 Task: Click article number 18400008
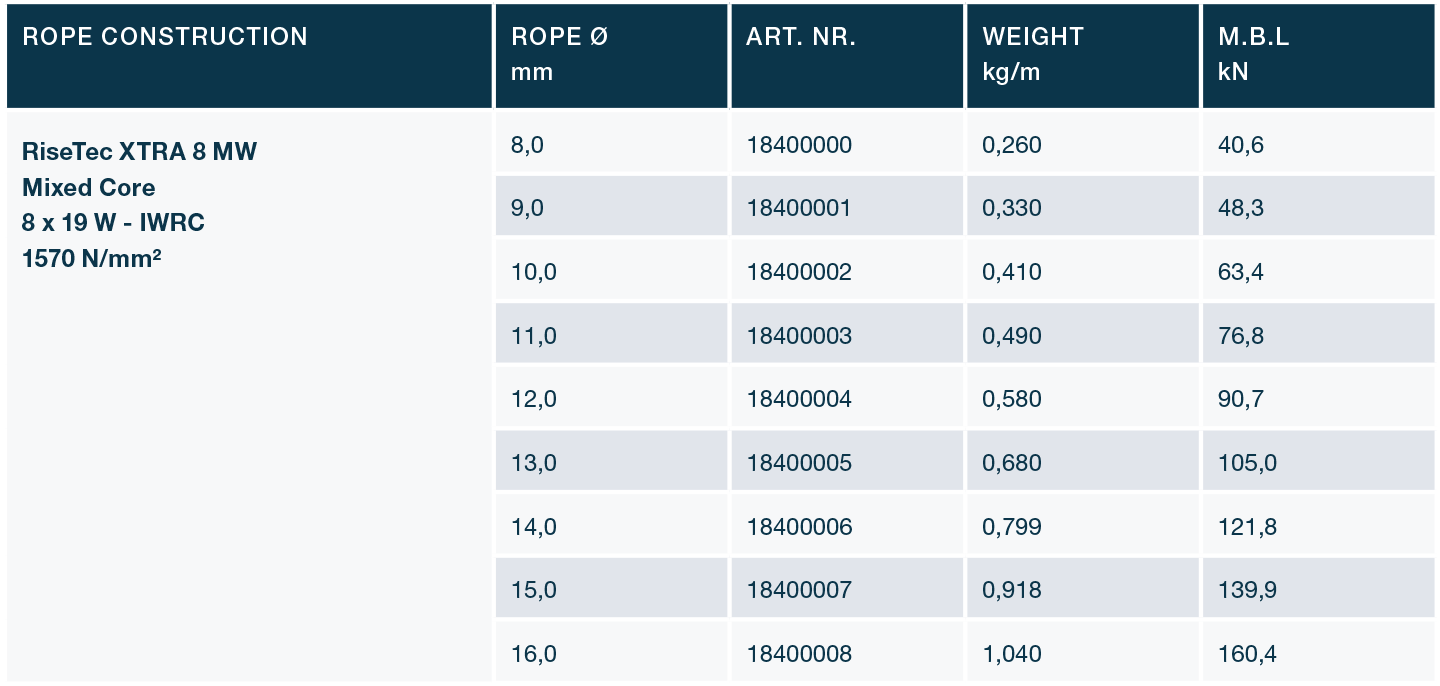pos(799,654)
